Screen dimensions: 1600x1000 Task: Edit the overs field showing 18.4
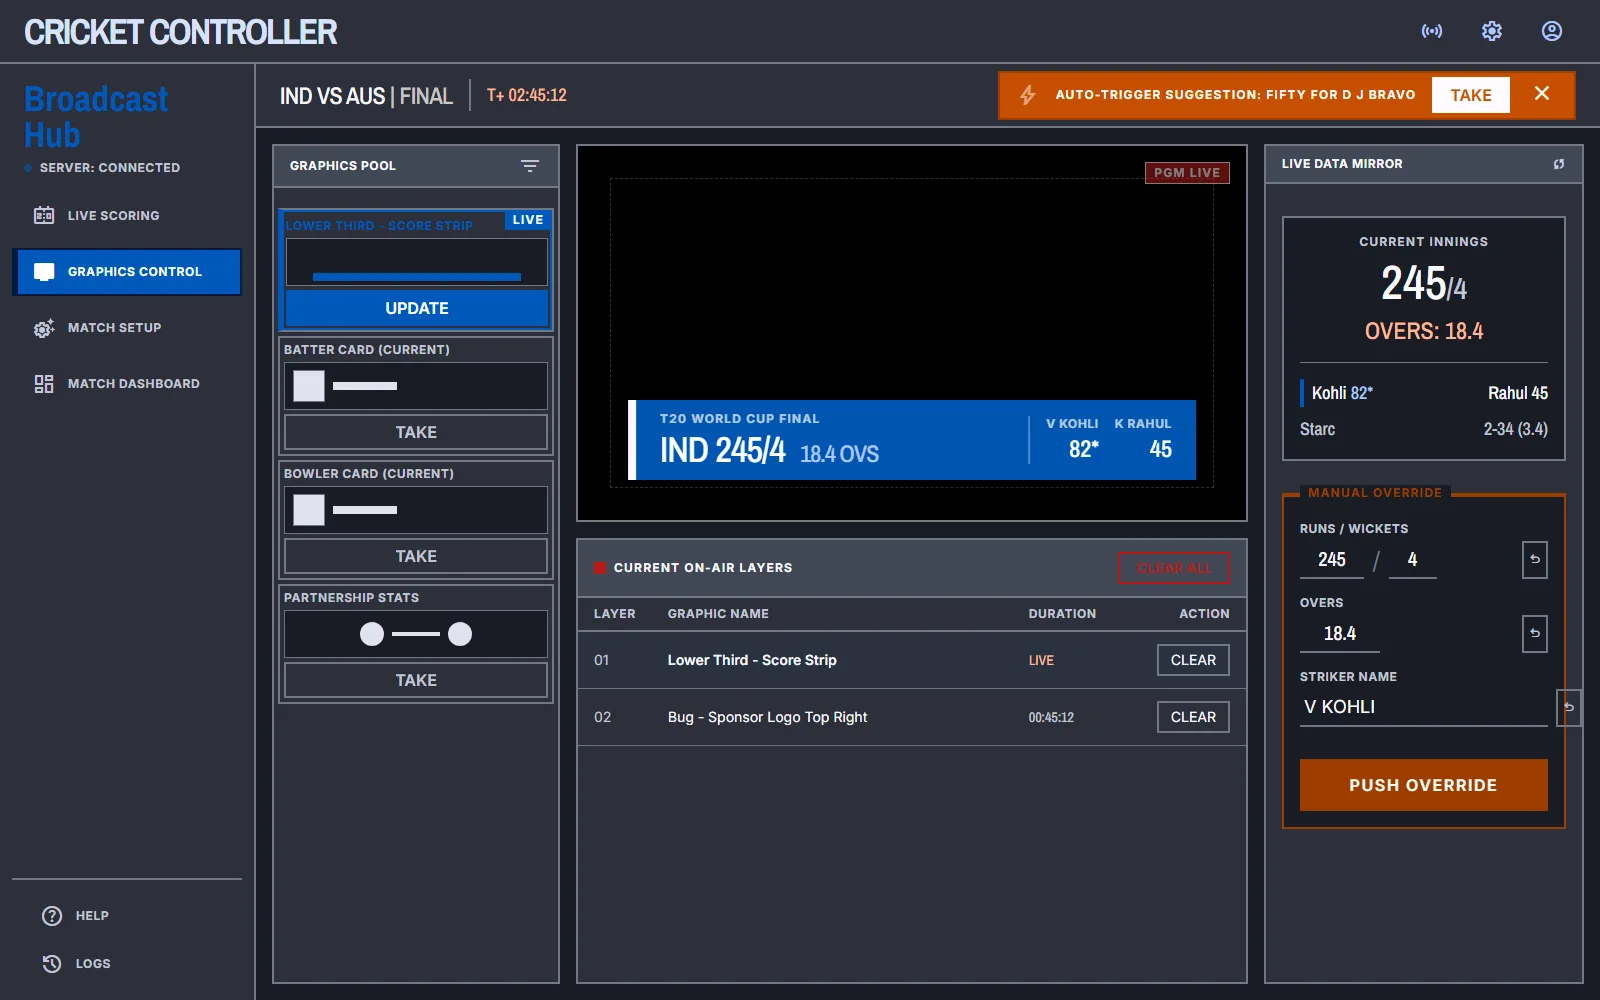[x=1340, y=634]
